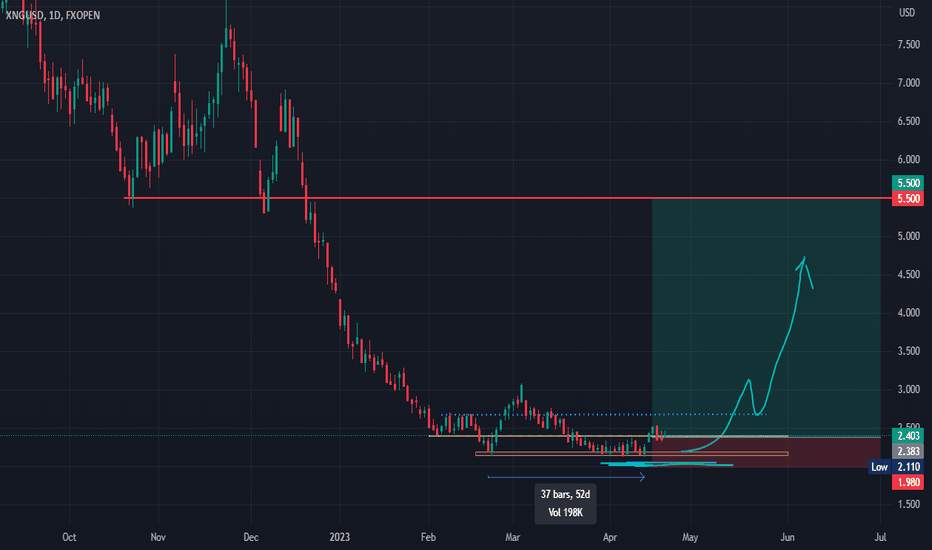Click the 4.500 price axis label
Viewport: 932px width, 550px height.
[908, 275]
